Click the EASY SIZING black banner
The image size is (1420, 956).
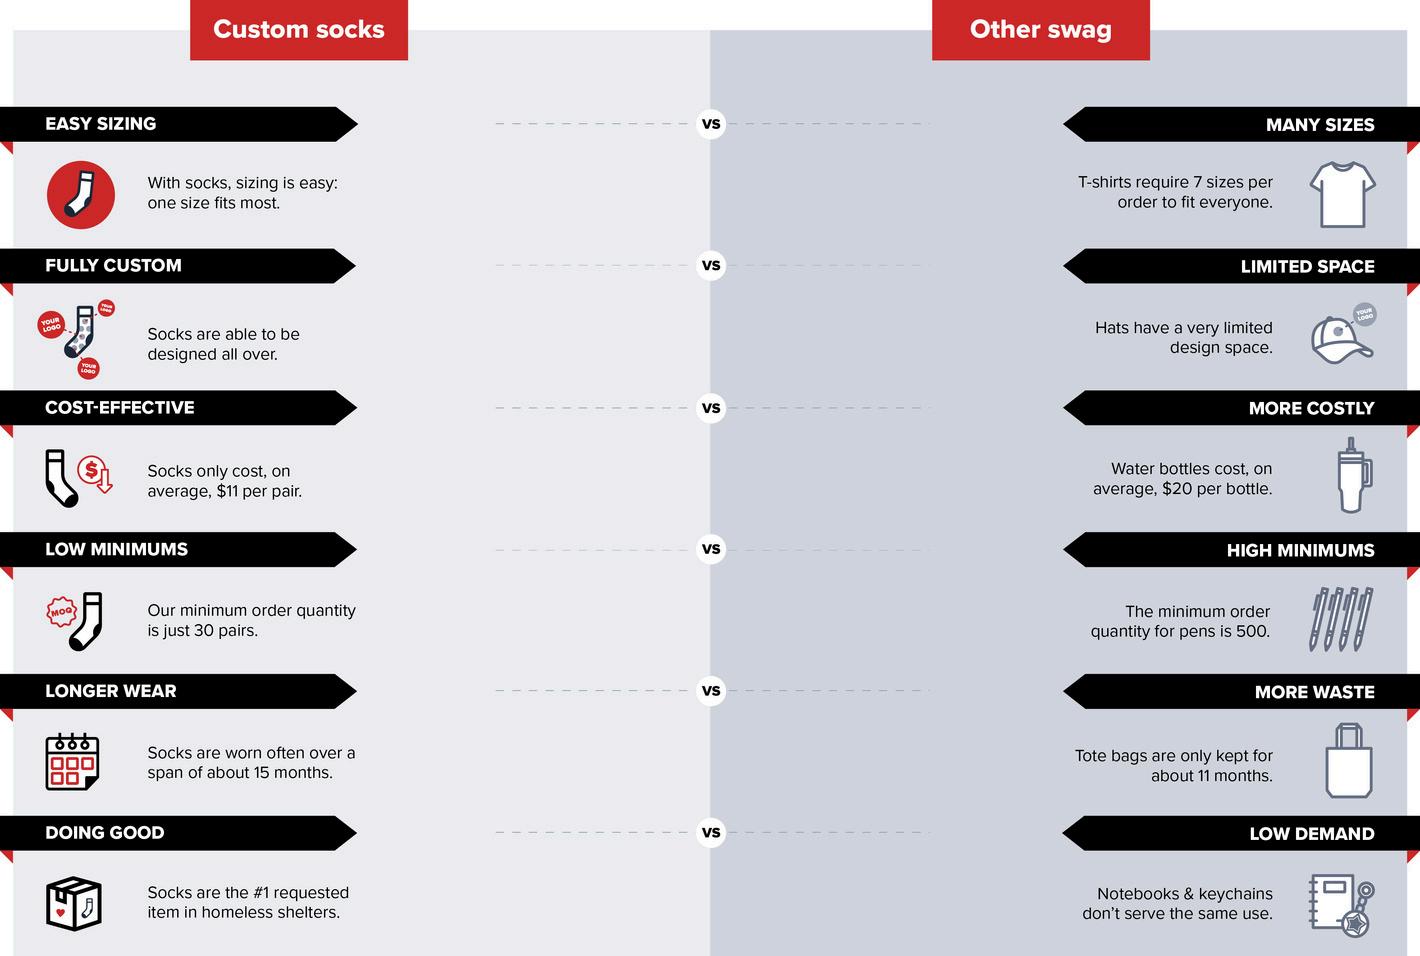pos(179,124)
